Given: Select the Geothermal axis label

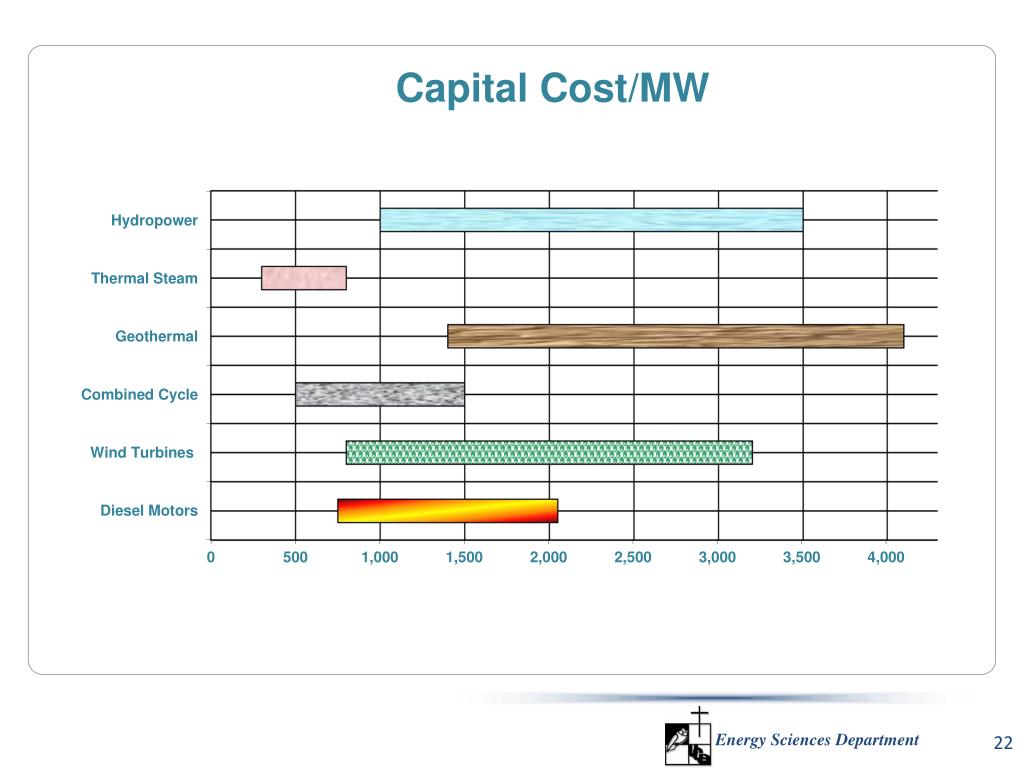Looking at the screenshot, I should 156,336.
